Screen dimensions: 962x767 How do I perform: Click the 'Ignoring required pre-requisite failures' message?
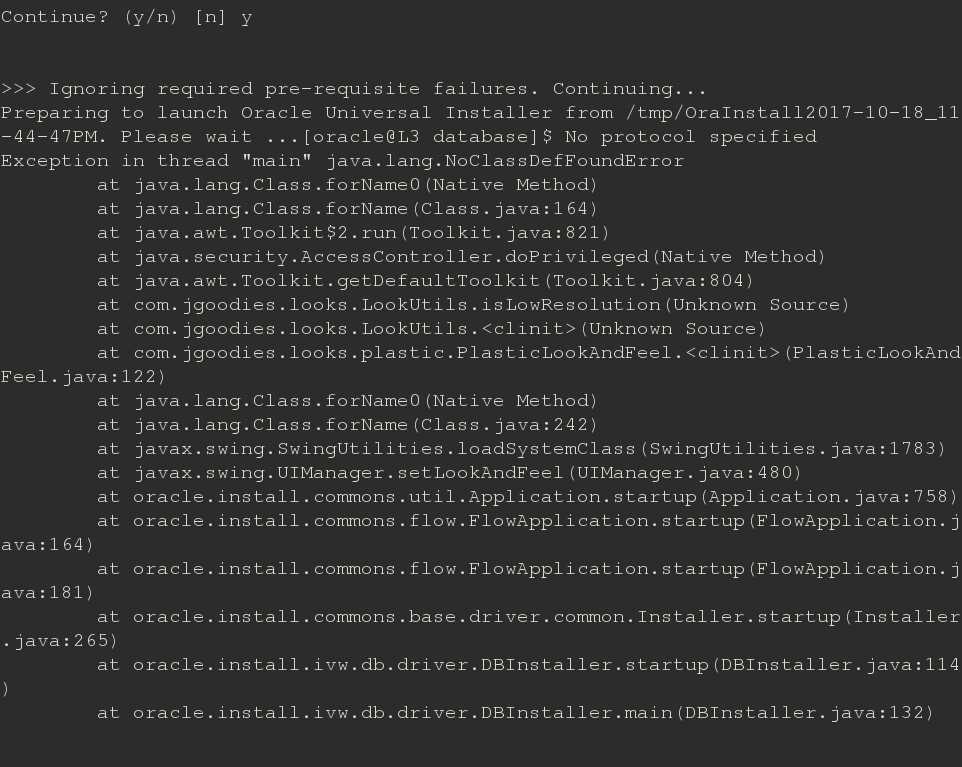click(293, 89)
